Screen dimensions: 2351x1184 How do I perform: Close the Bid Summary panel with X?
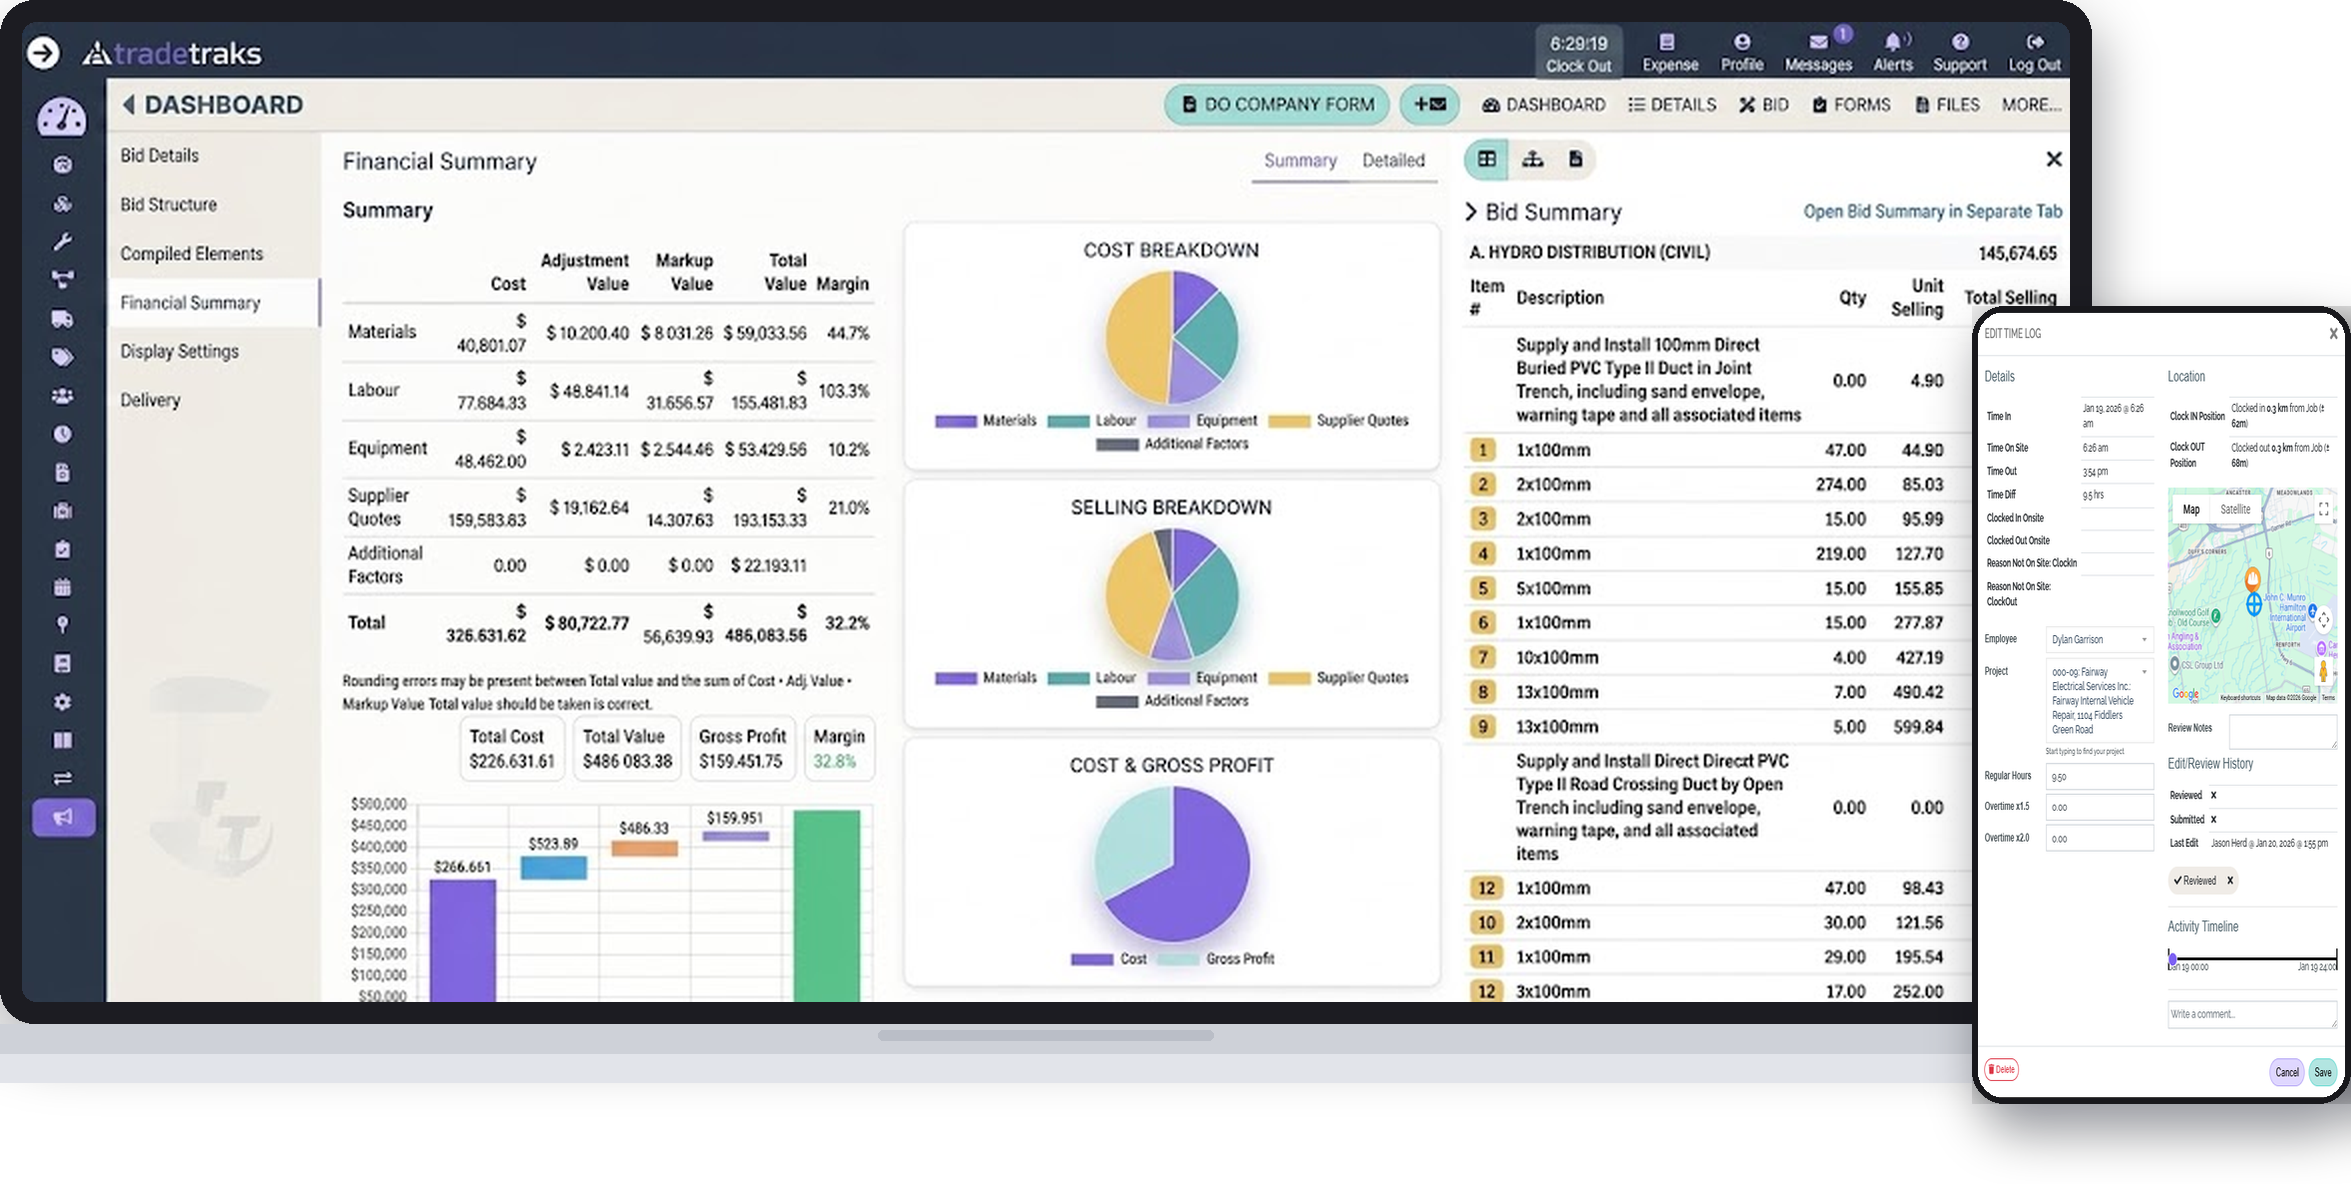2053,159
